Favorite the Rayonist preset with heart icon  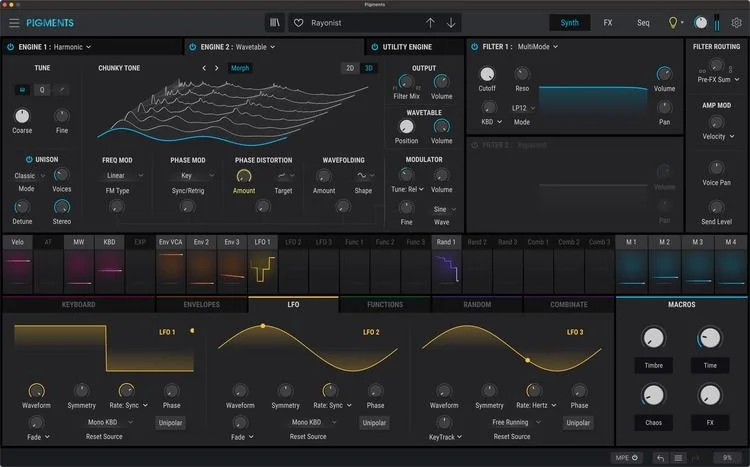298,22
